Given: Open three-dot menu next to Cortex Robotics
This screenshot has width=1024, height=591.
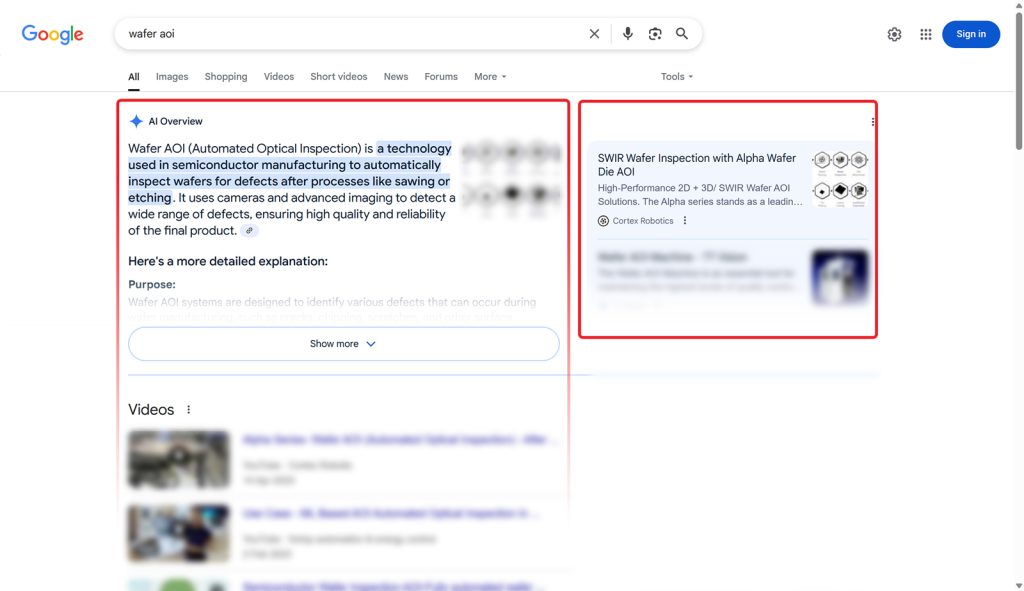Looking at the screenshot, I should [x=684, y=221].
